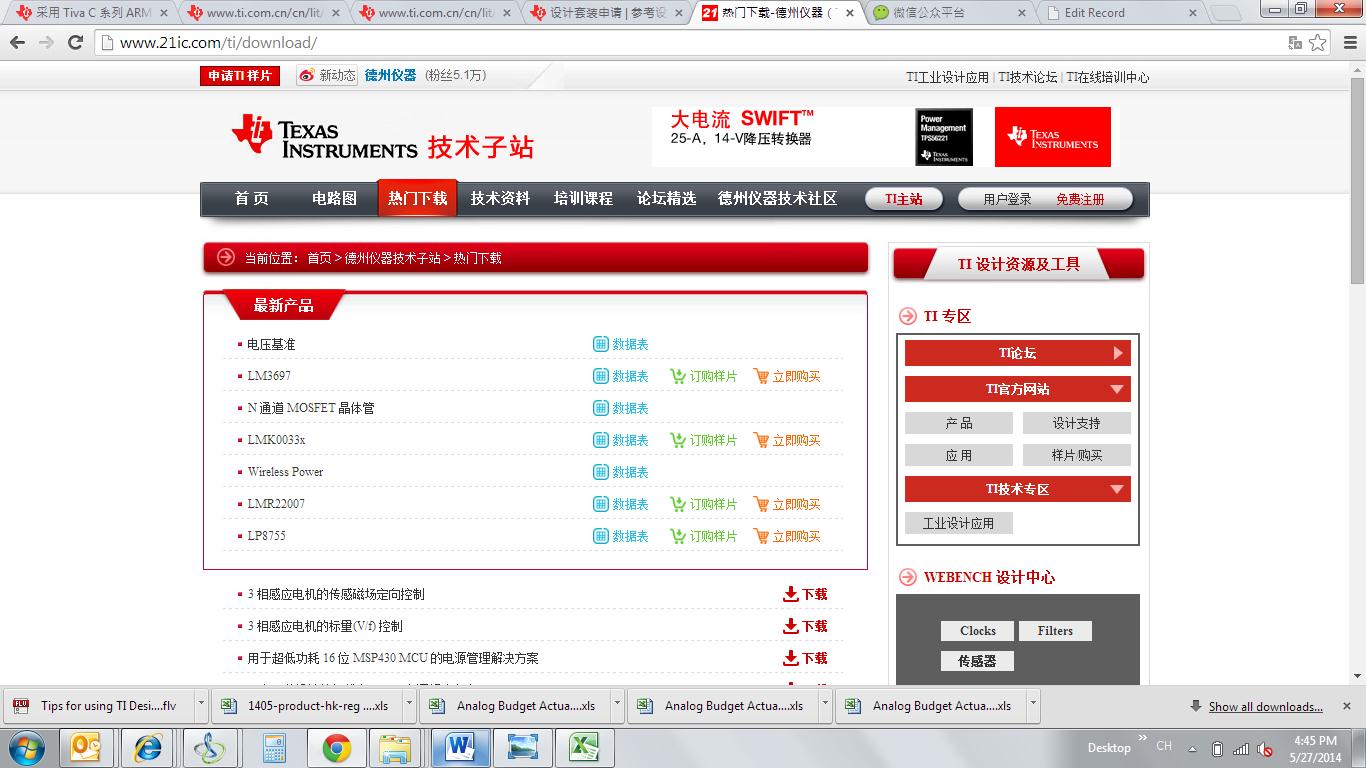Click the 设计支持 button
The image size is (1366, 768).
pyautogui.click(x=1077, y=423)
